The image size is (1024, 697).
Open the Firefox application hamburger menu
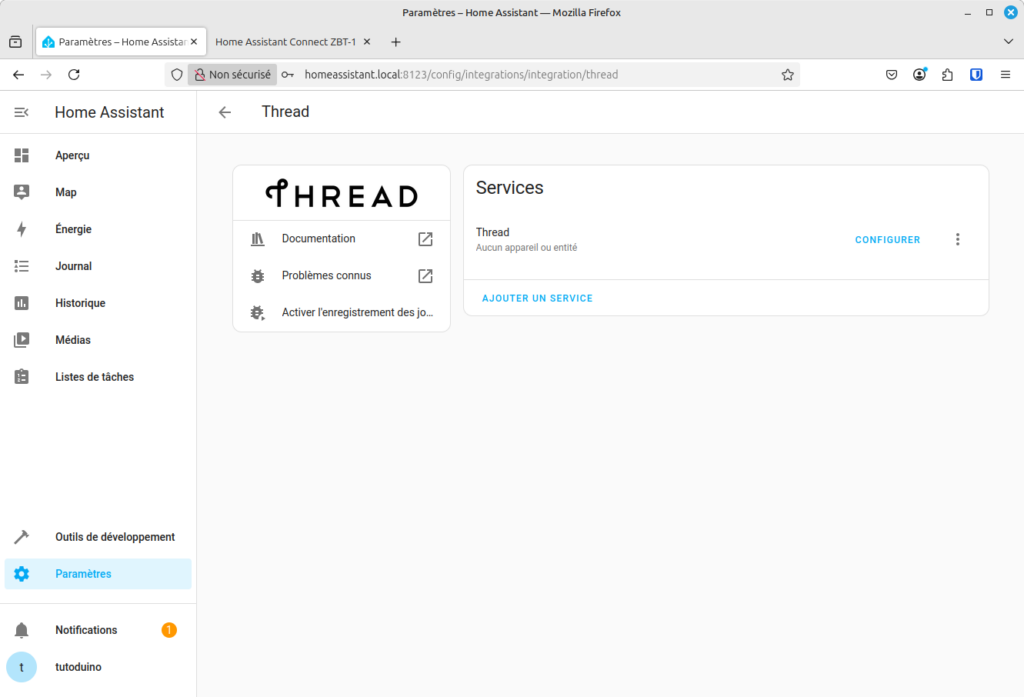(1006, 74)
